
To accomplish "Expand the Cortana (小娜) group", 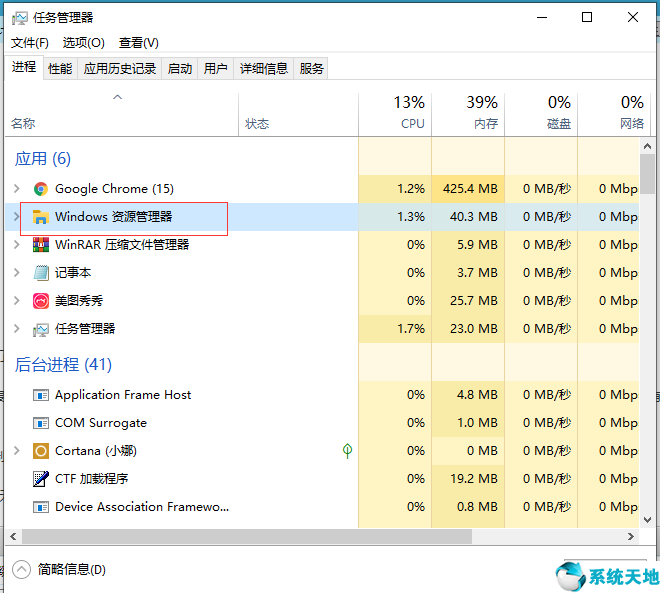I will [x=16, y=451].
